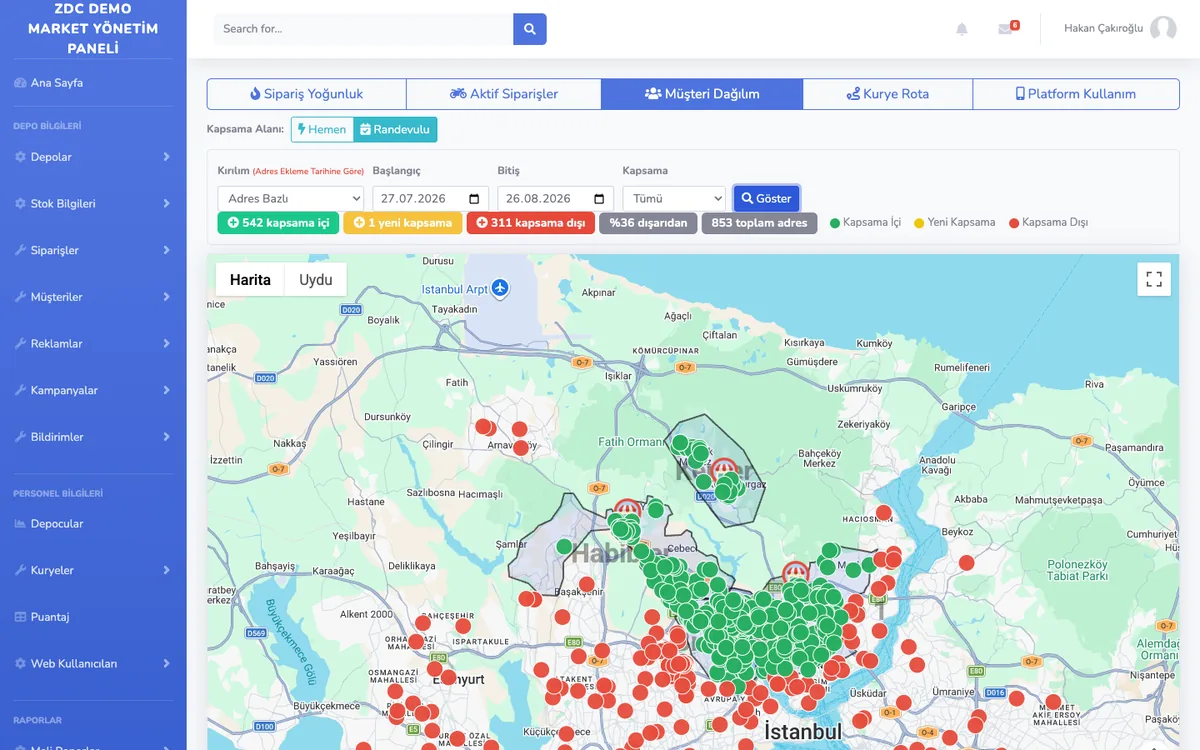Click the Puantaj table icon

click(20, 617)
